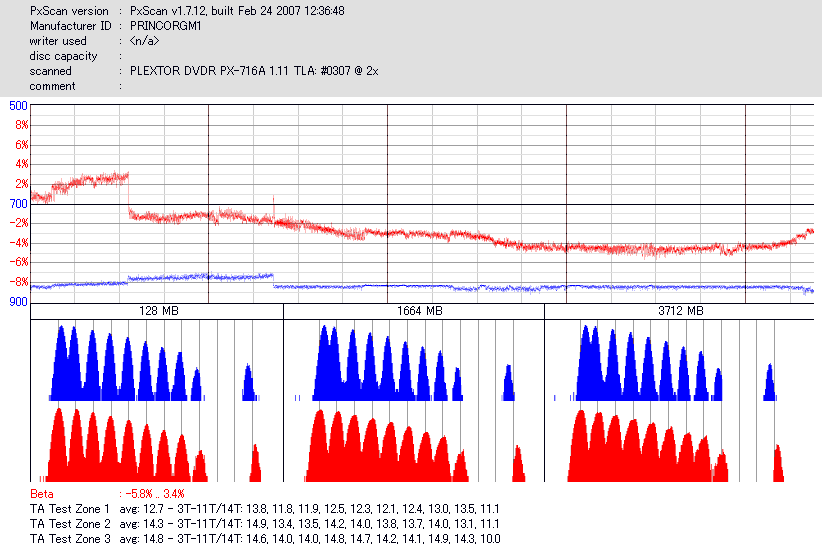Select the 1664 MB zone header

(414, 311)
